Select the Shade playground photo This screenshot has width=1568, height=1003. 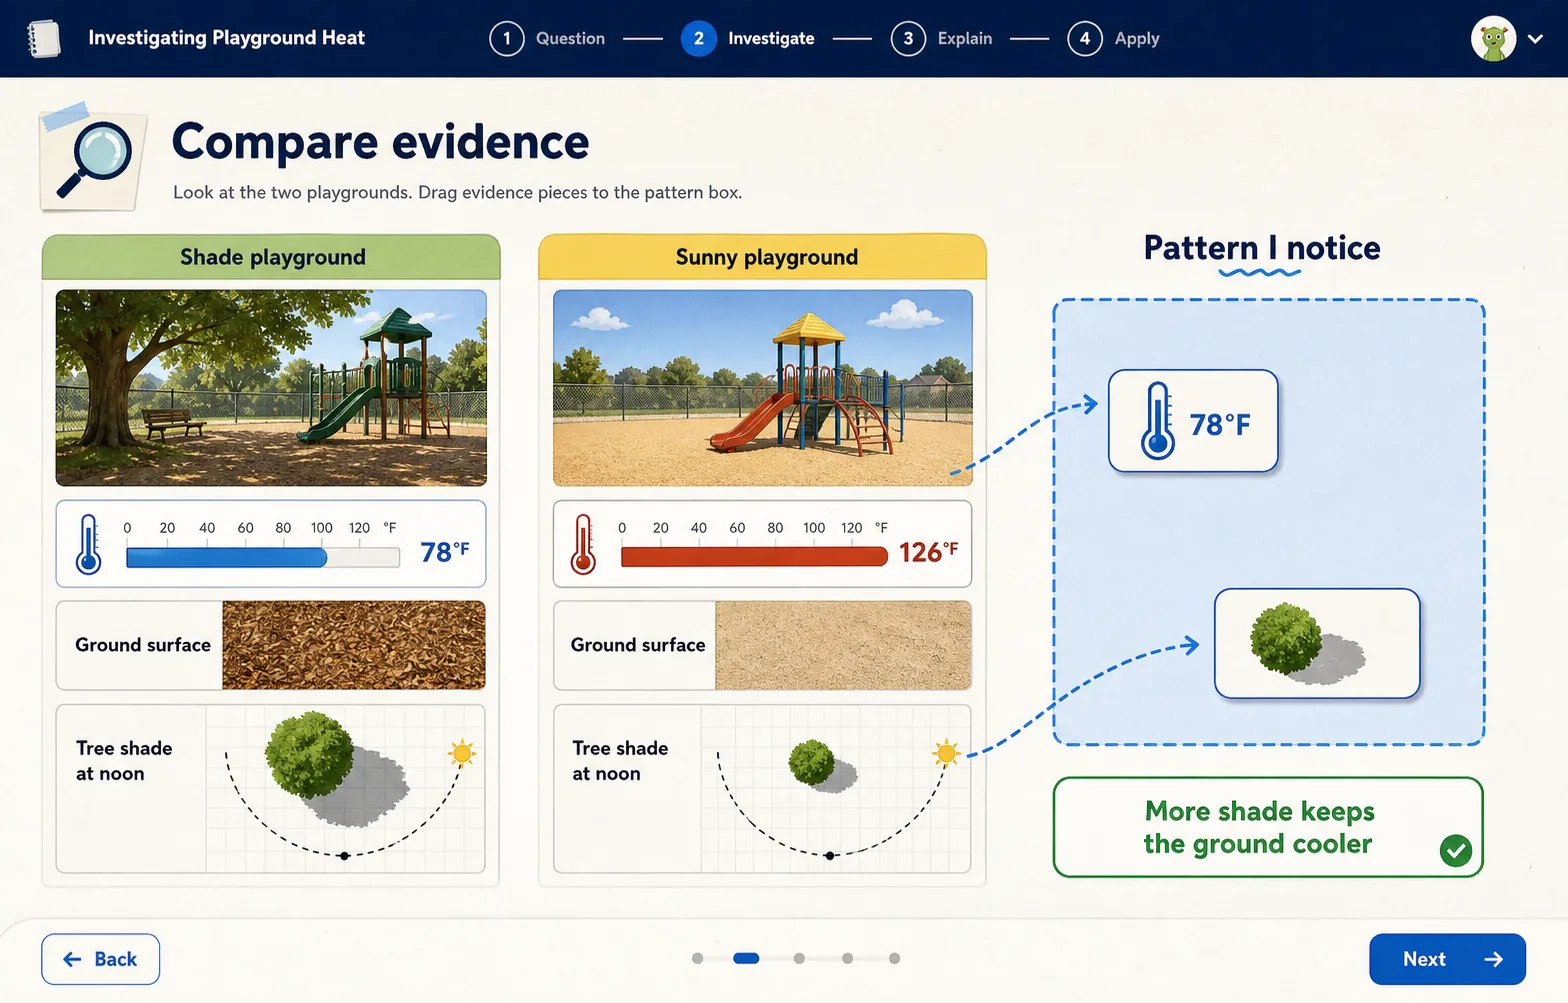point(271,388)
